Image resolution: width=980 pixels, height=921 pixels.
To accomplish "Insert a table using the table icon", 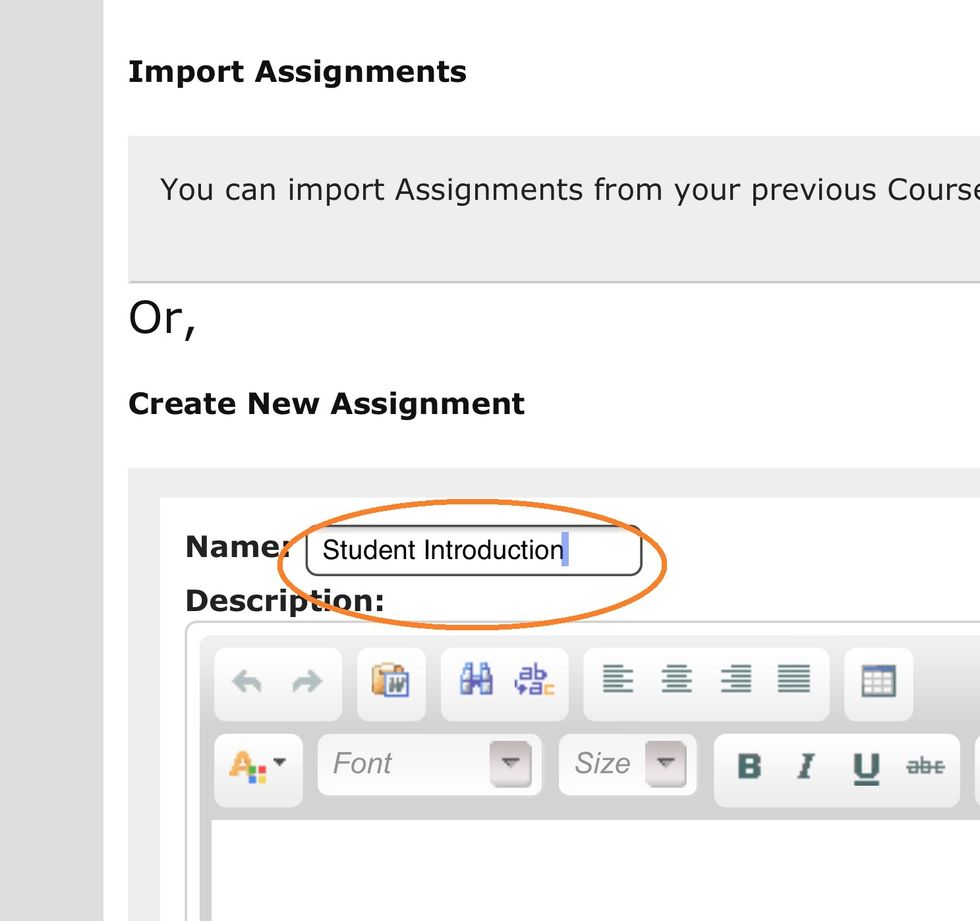I will 878,681.
